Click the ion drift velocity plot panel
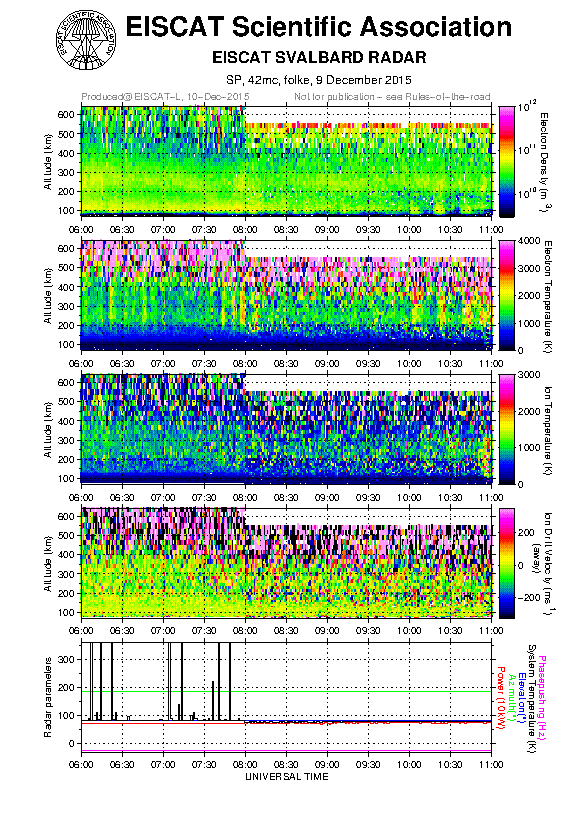580x820 pixels. [286, 563]
